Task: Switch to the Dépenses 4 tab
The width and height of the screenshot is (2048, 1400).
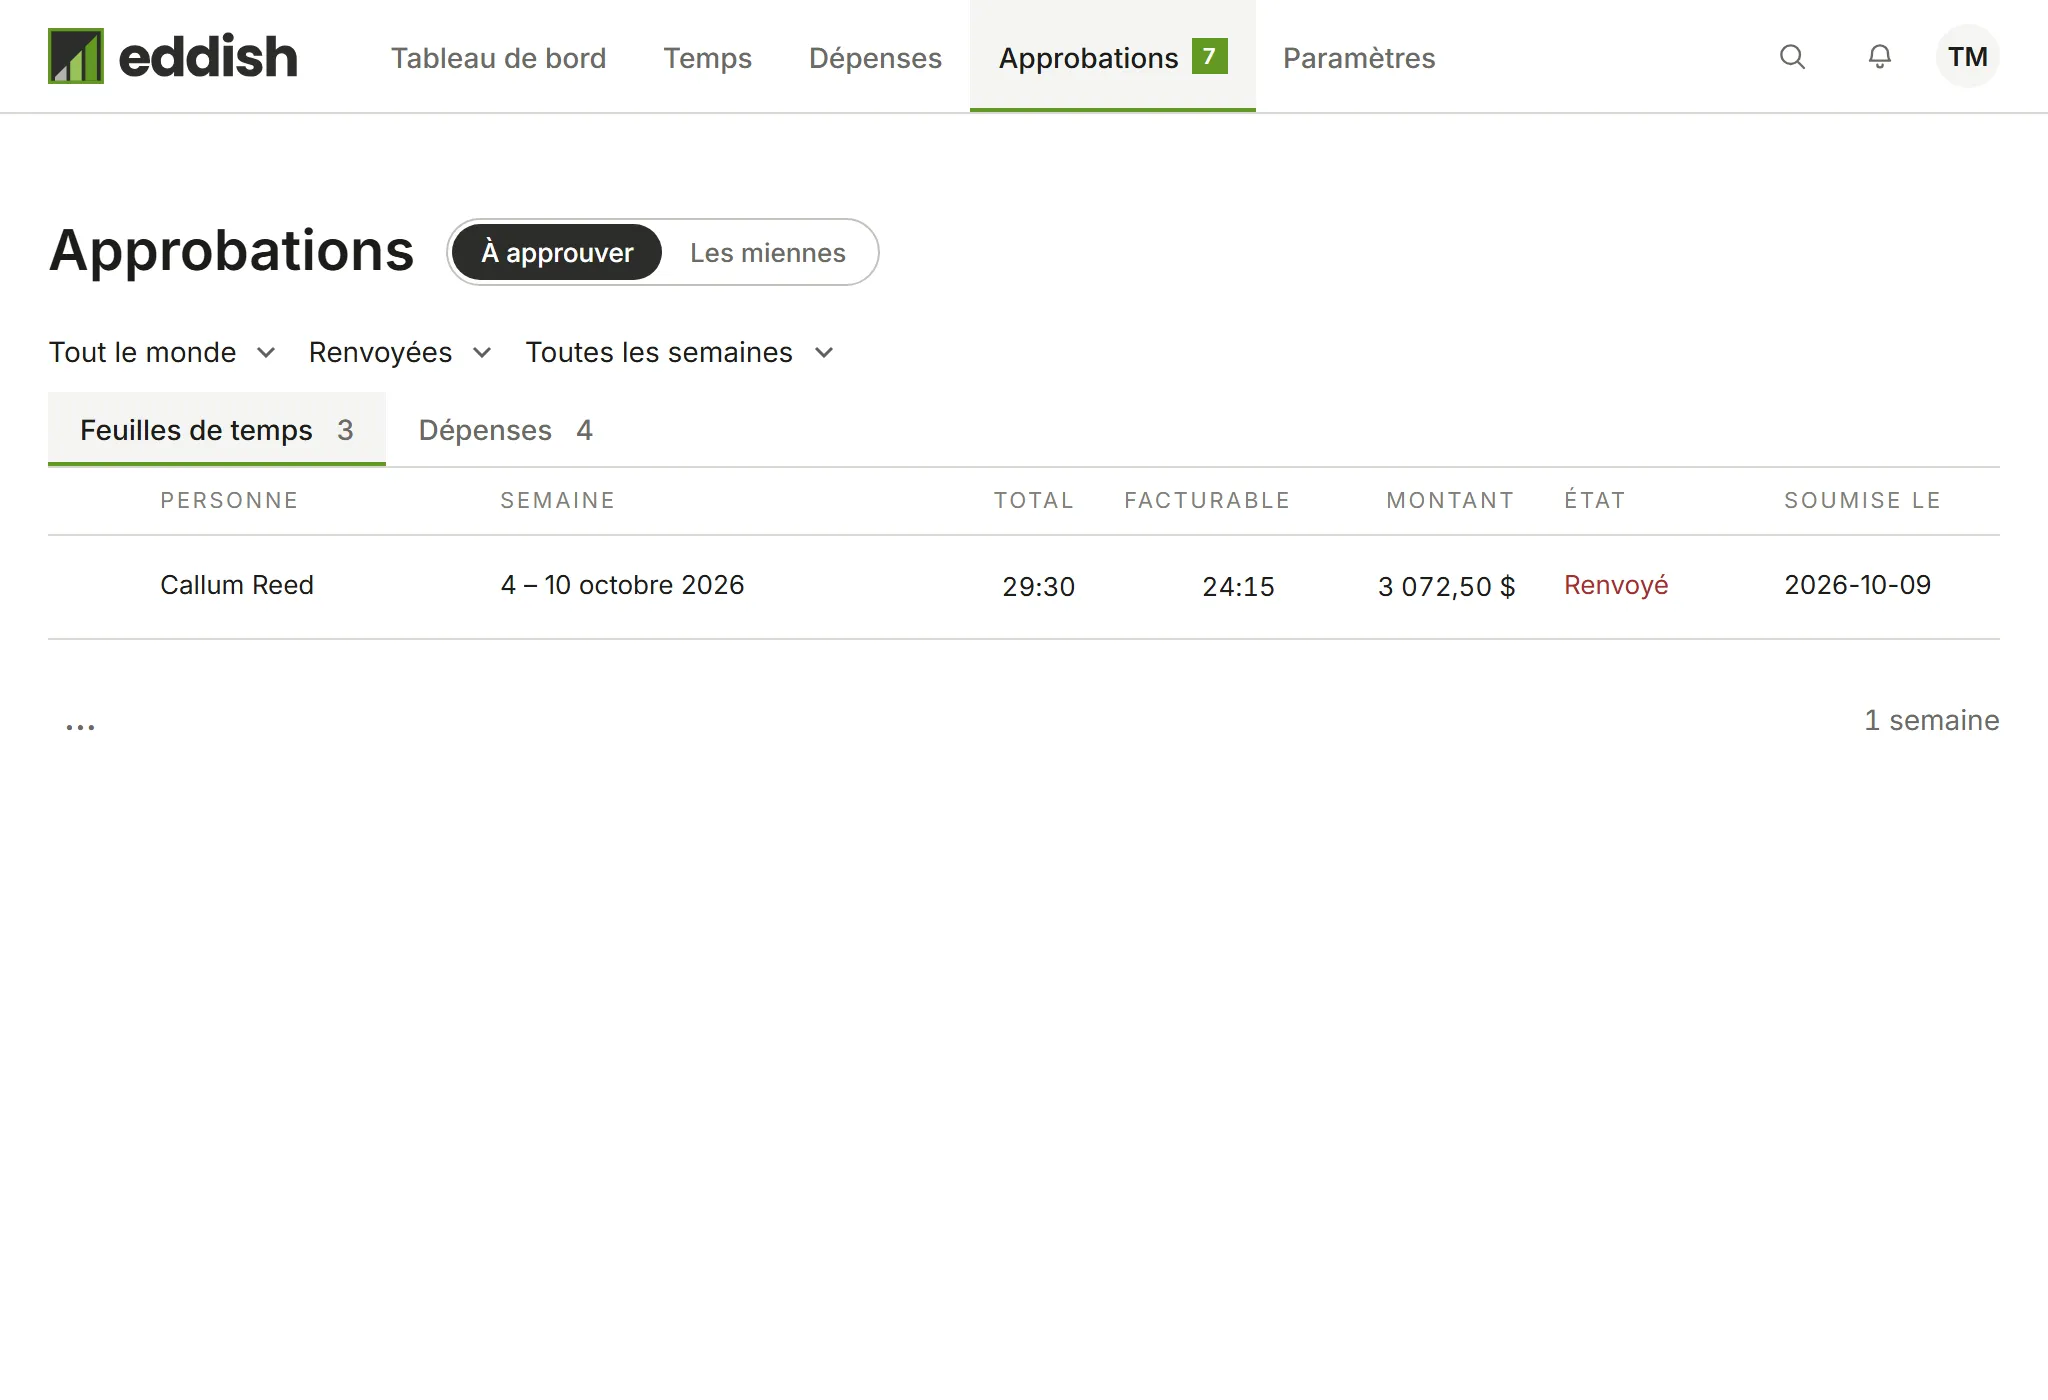Action: tap(505, 430)
